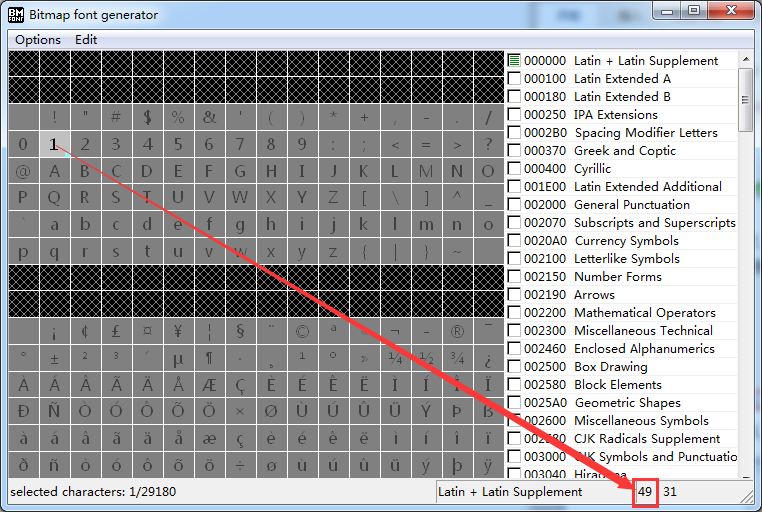Select the ampersand character cell
Viewport: 762px width, 512px height.
[x=209, y=117]
